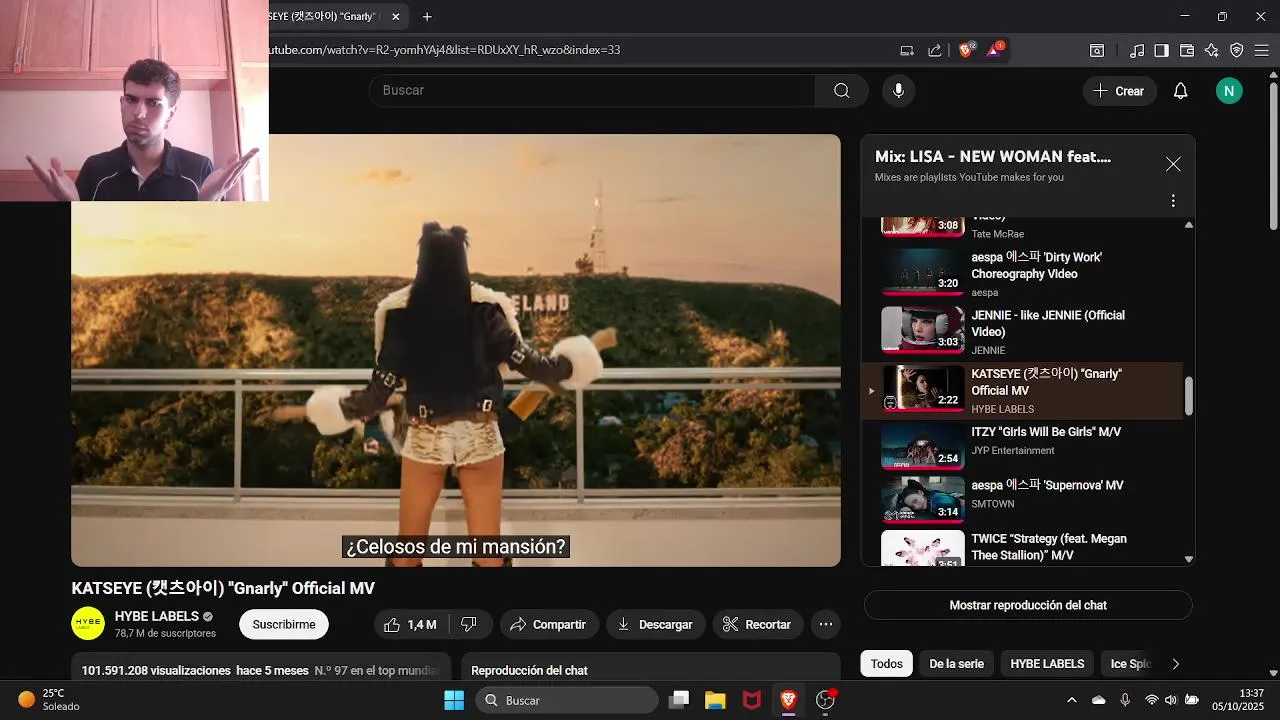Image resolution: width=1280 pixels, height=720 pixels.
Task: Open File Explorer from taskbar
Action: (715, 700)
